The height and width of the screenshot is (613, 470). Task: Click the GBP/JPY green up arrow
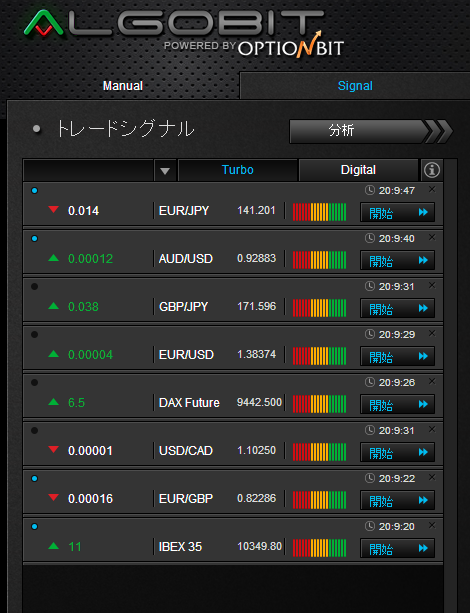coord(54,306)
